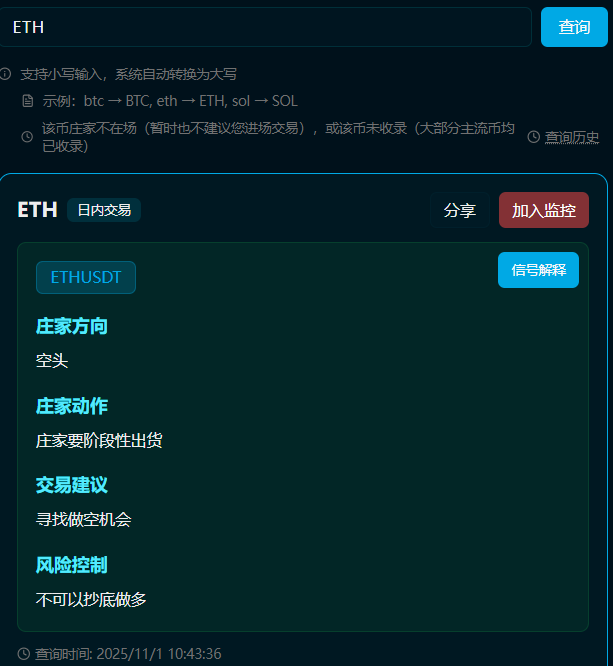
Task: Click the 庄家动作 heading
Action: click(x=71, y=406)
